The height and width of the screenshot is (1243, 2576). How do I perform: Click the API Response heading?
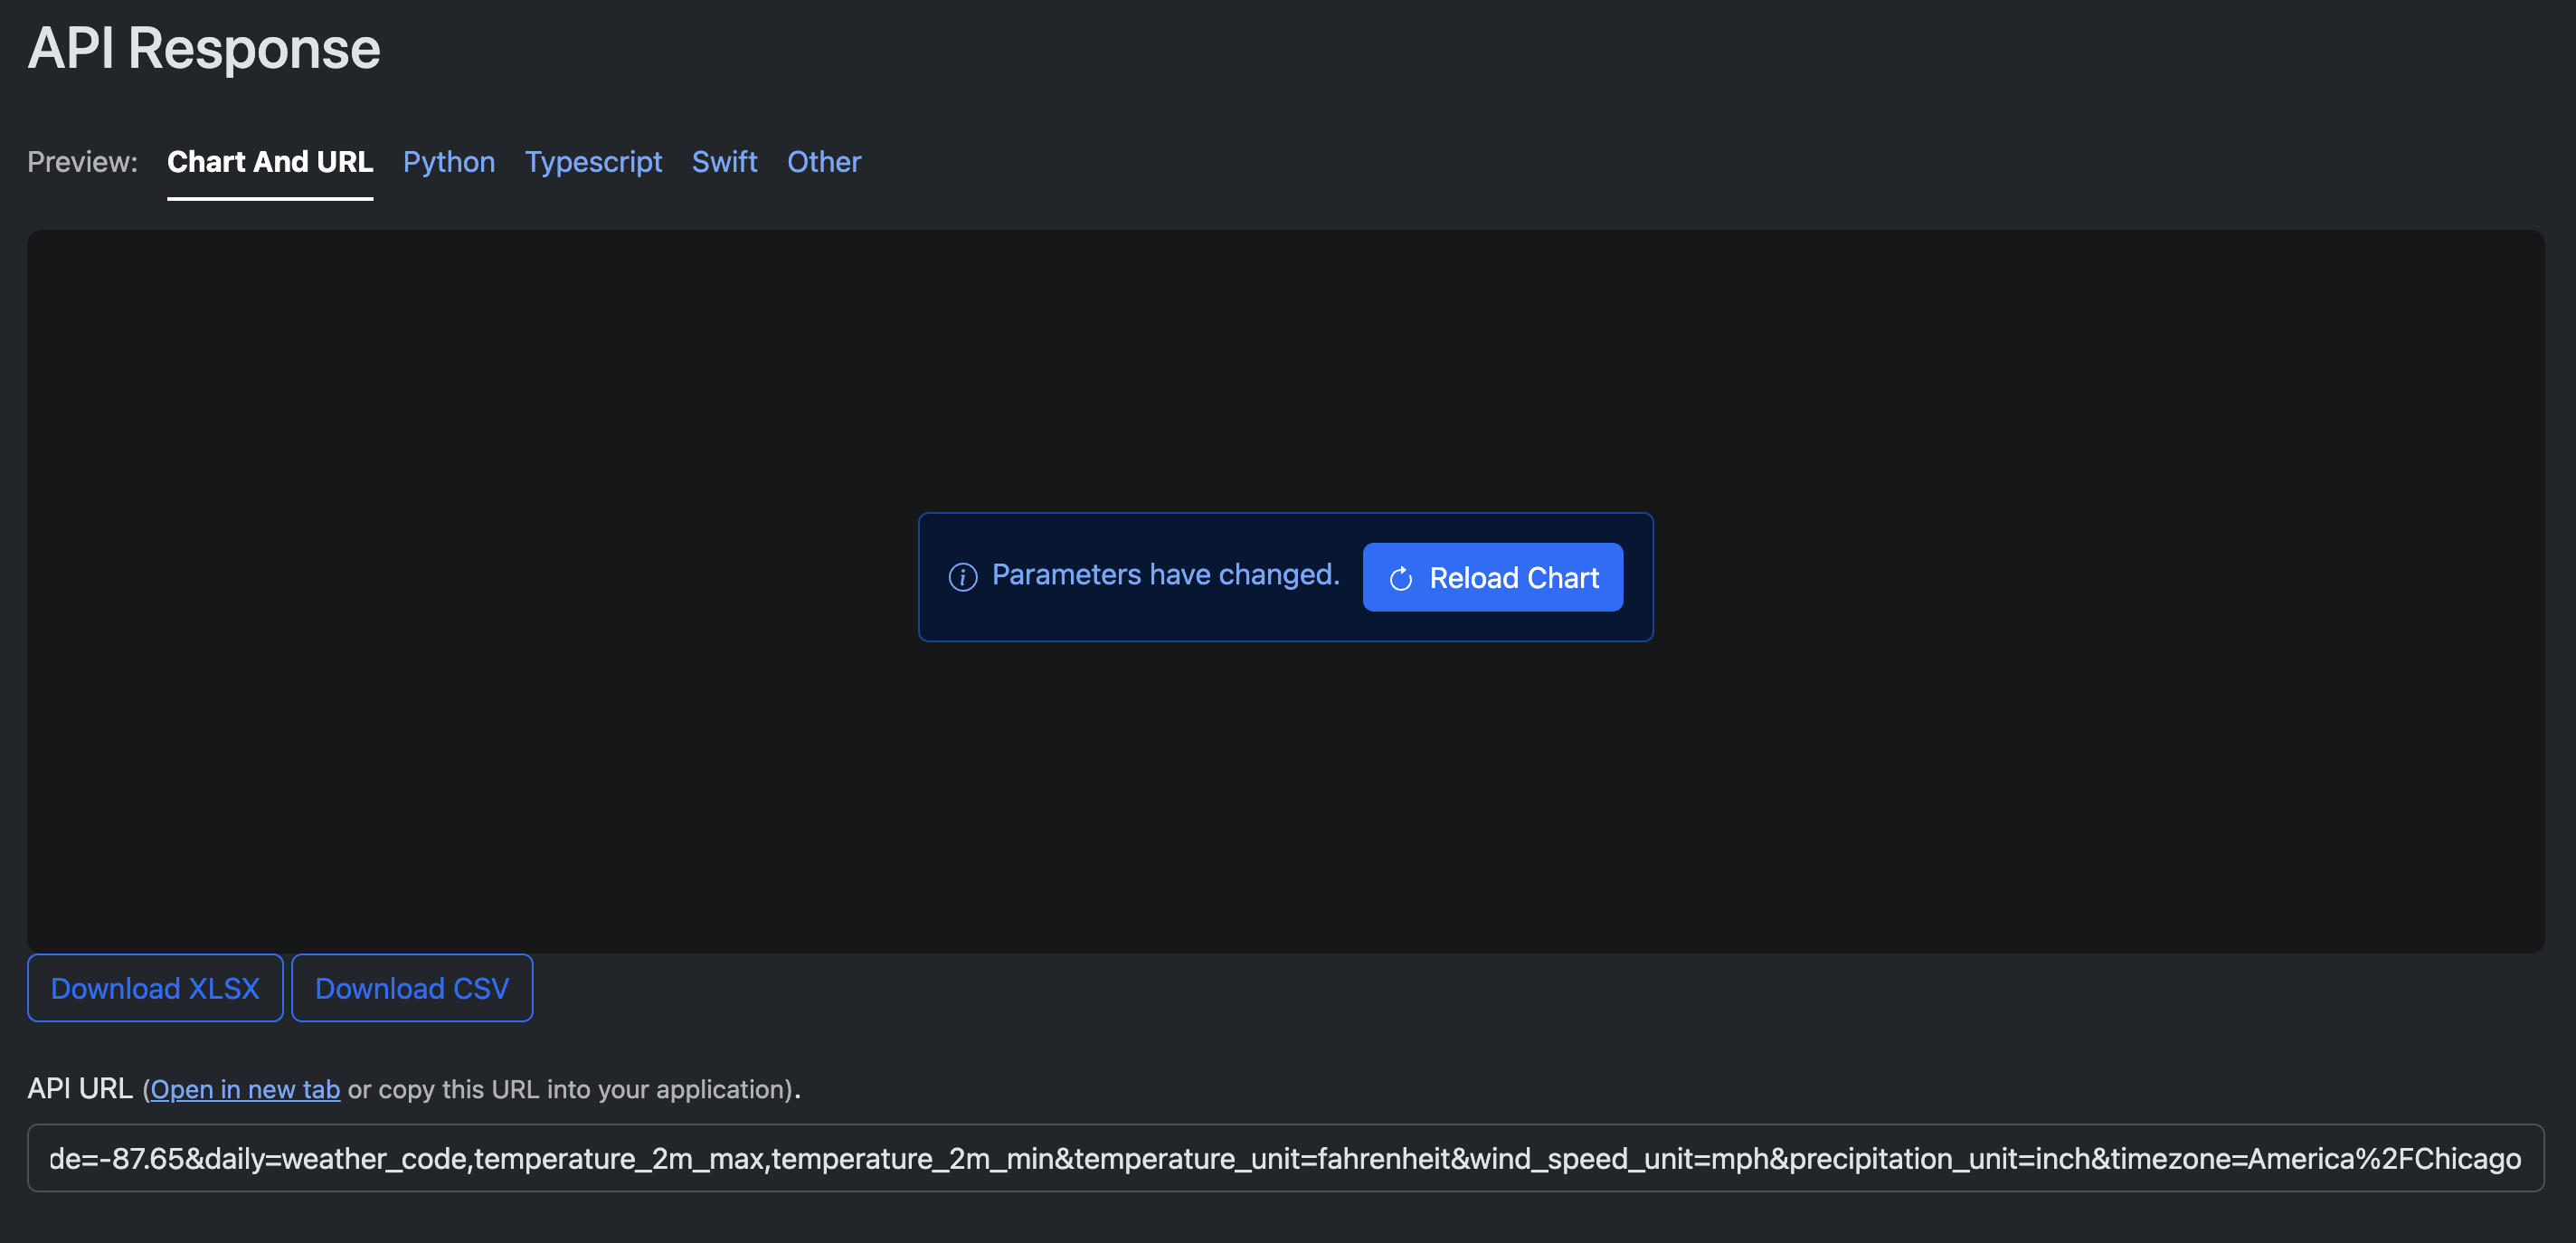click(x=204, y=48)
